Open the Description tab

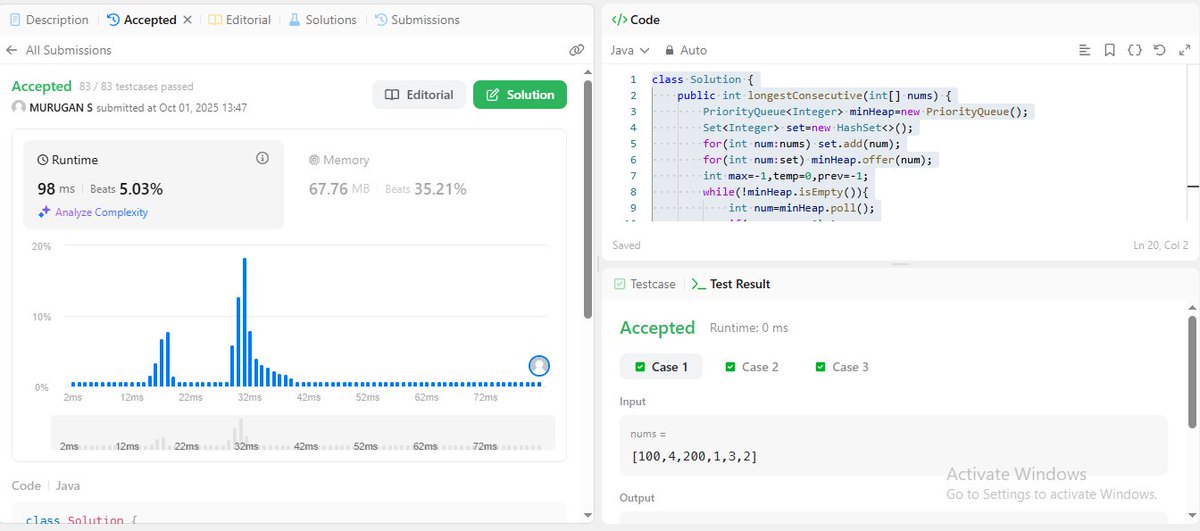coord(50,20)
